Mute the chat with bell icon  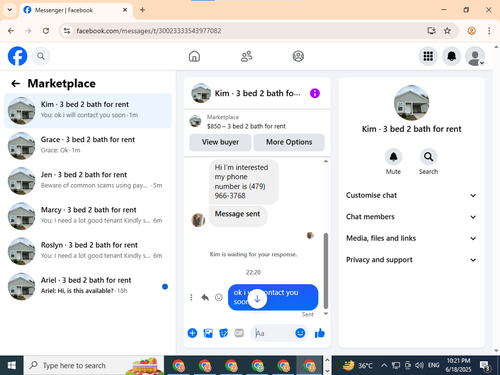(x=393, y=157)
